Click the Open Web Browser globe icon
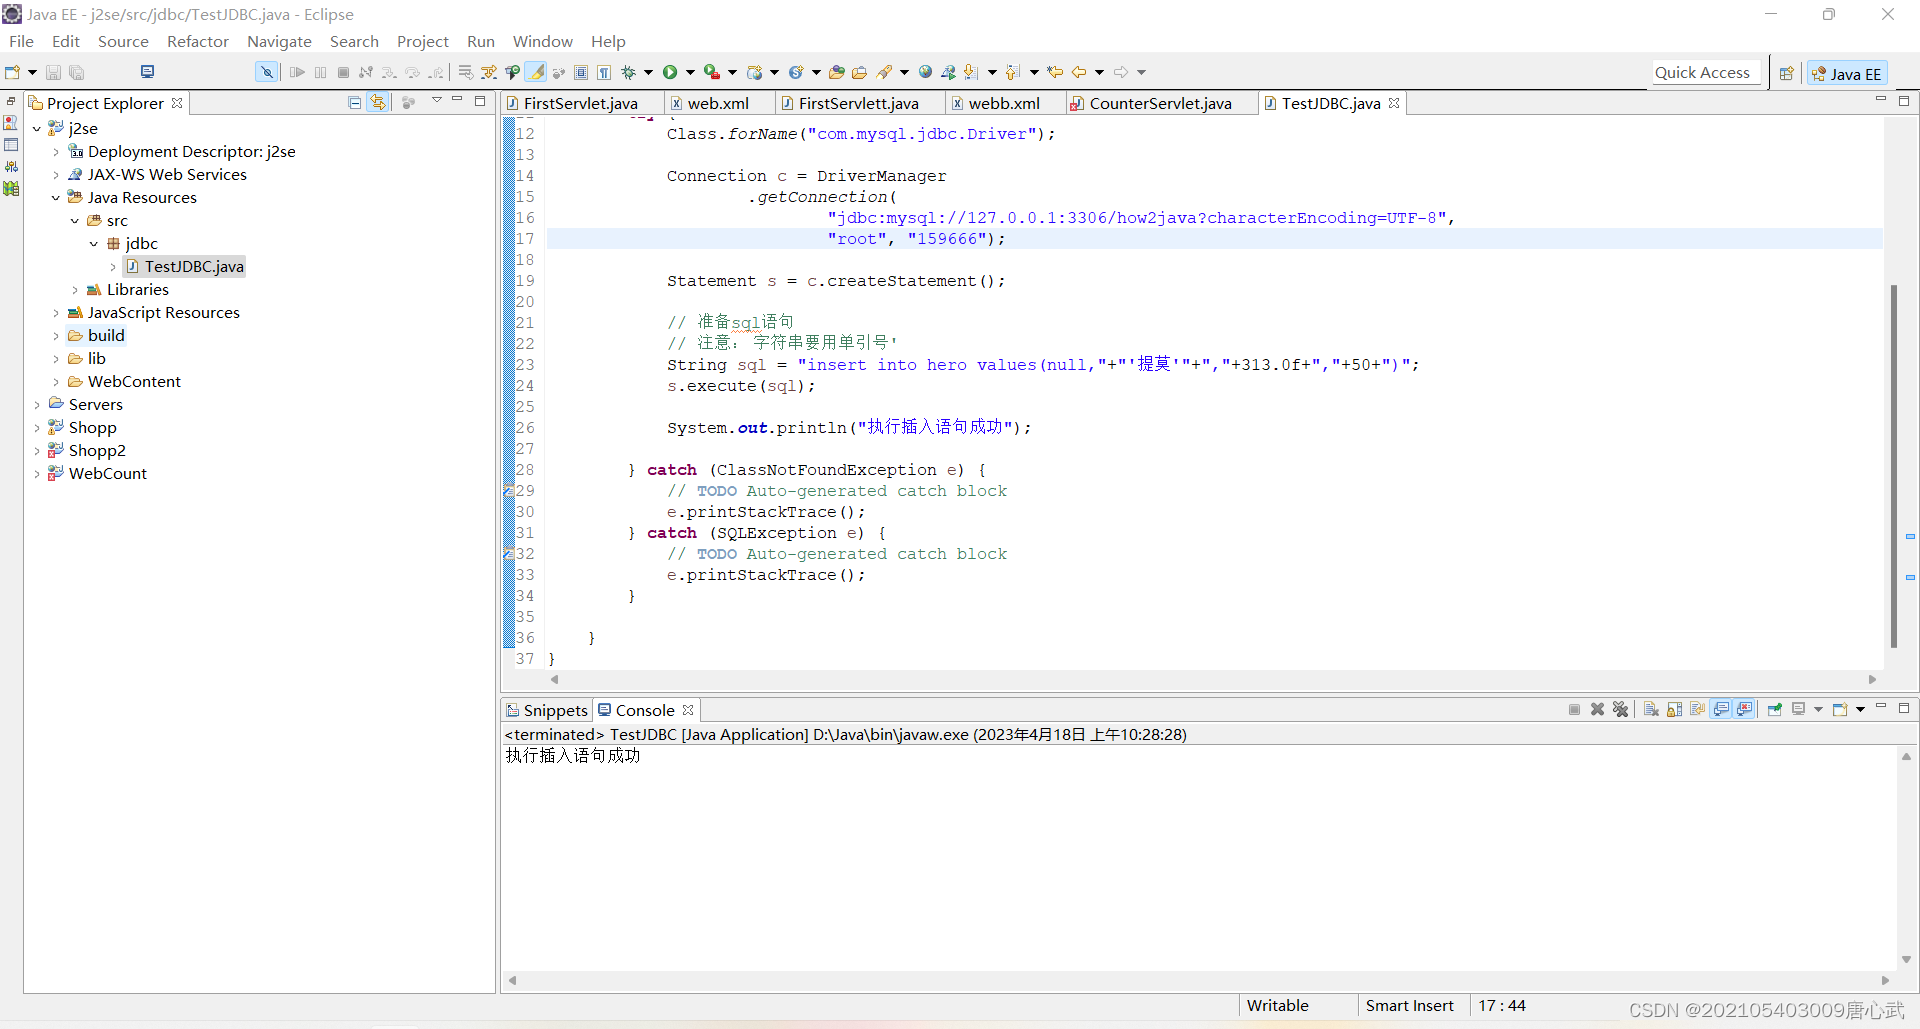 (926, 72)
